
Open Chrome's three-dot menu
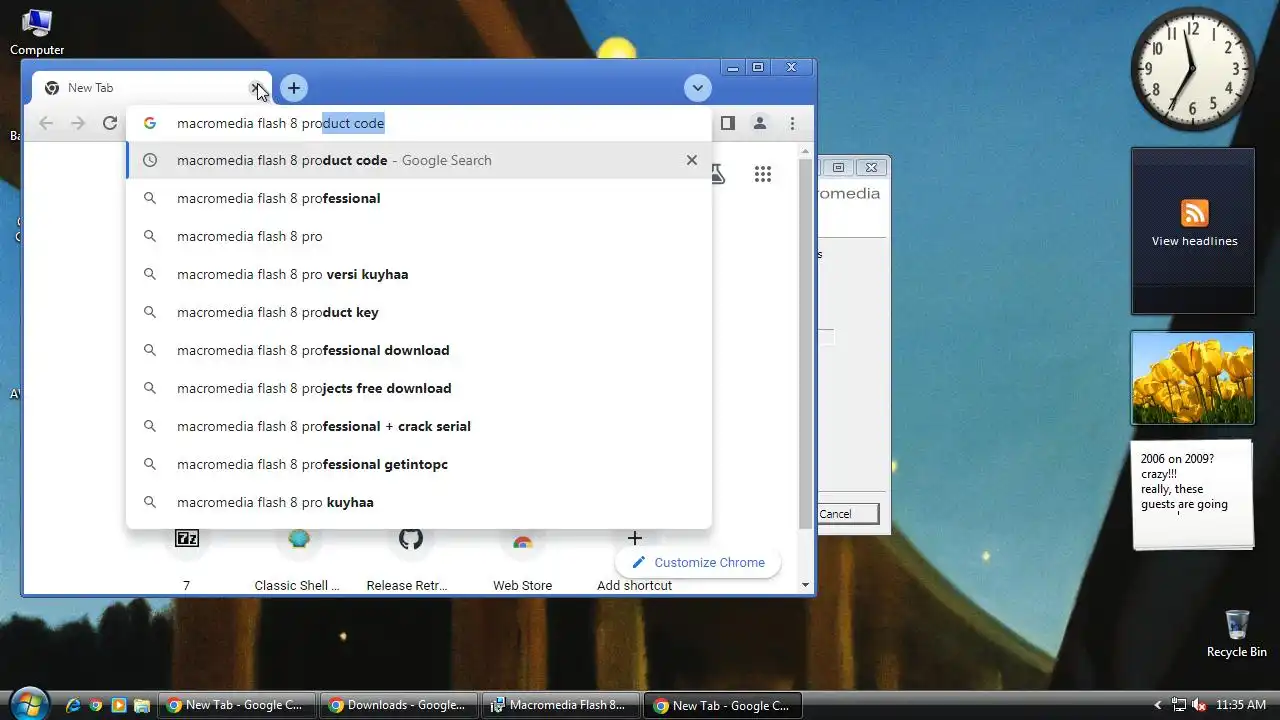pos(792,123)
